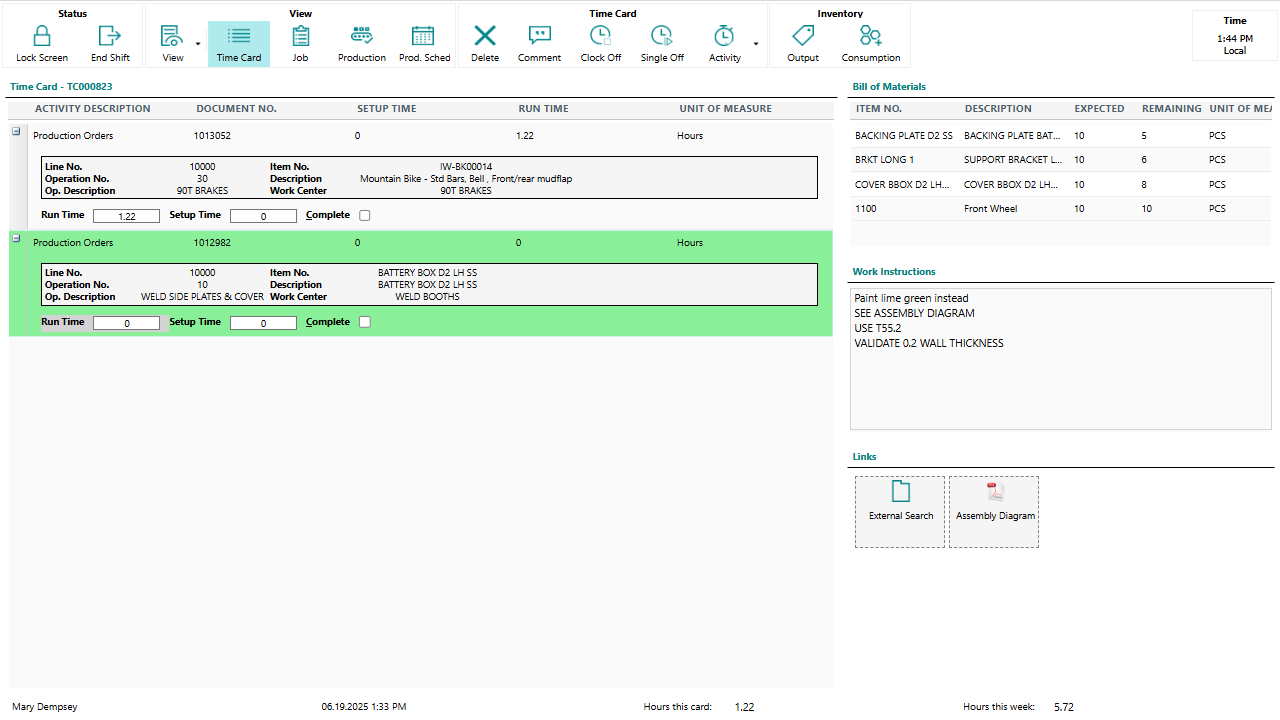Open the View dropdown arrow

(x=197, y=45)
